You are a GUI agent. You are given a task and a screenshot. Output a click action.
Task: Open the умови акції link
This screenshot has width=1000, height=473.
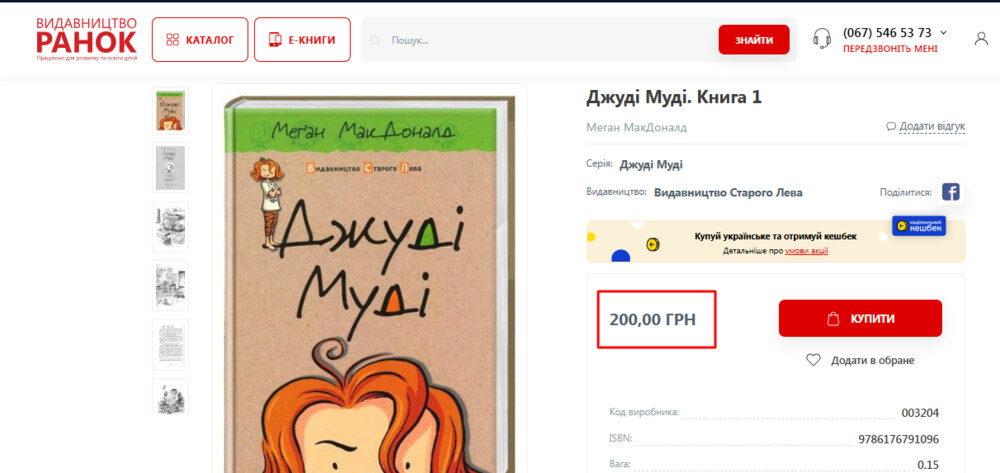click(x=806, y=251)
